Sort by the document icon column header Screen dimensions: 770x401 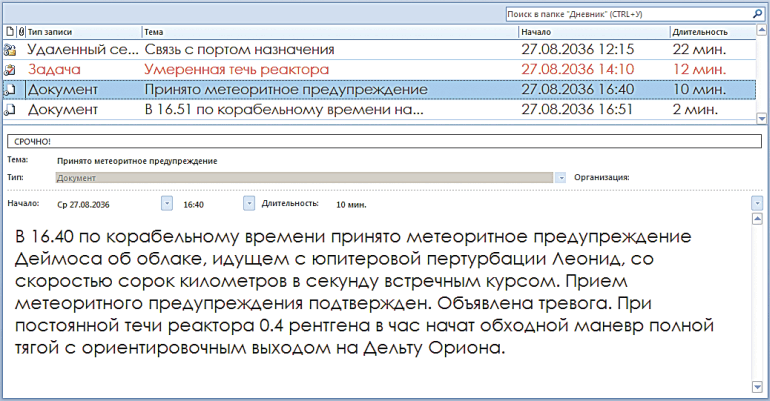[x=8, y=32]
